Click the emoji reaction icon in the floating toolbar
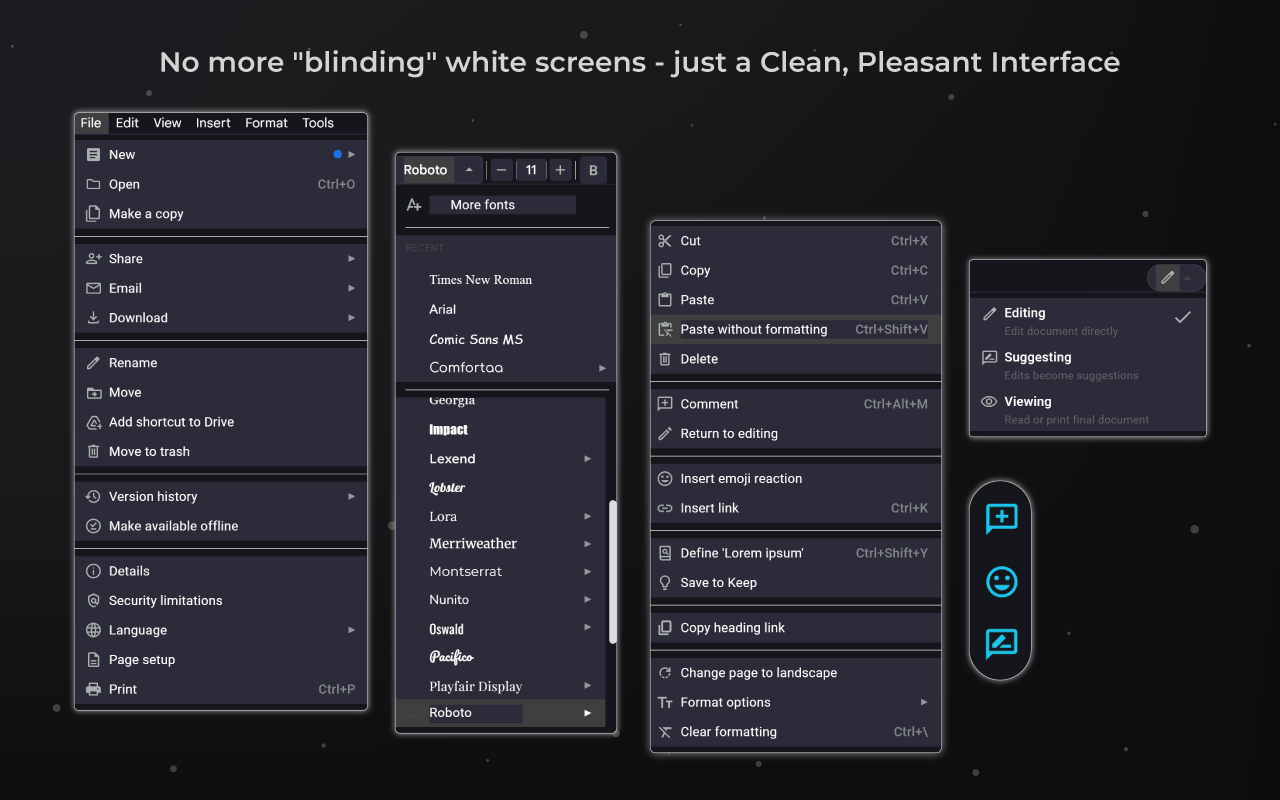The image size is (1280, 800). (x=1000, y=580)
